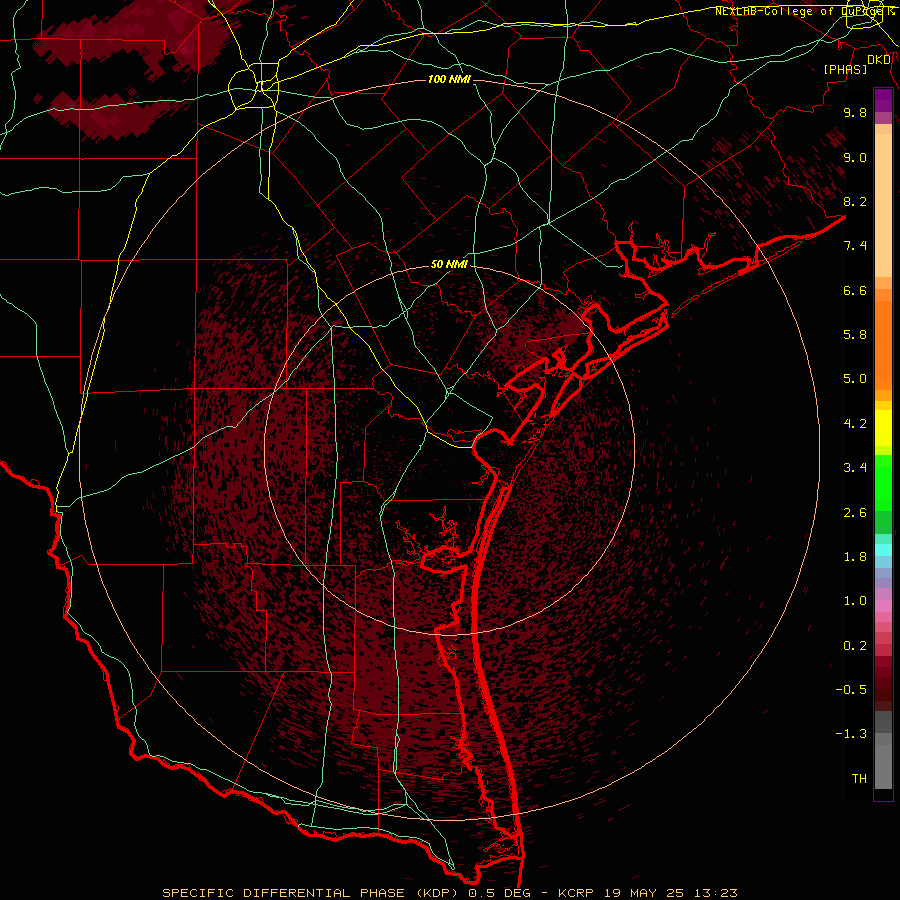The height and width of the screenshot is (900, 900).
Task: Click the TH label on the color scale
Action: (859, 779)
